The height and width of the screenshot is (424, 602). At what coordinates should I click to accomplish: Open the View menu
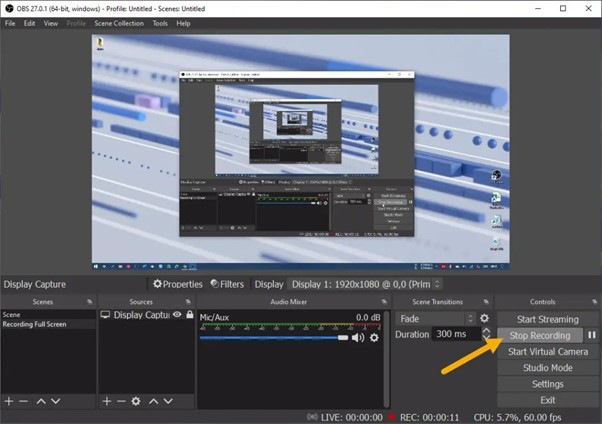point(51,23)
